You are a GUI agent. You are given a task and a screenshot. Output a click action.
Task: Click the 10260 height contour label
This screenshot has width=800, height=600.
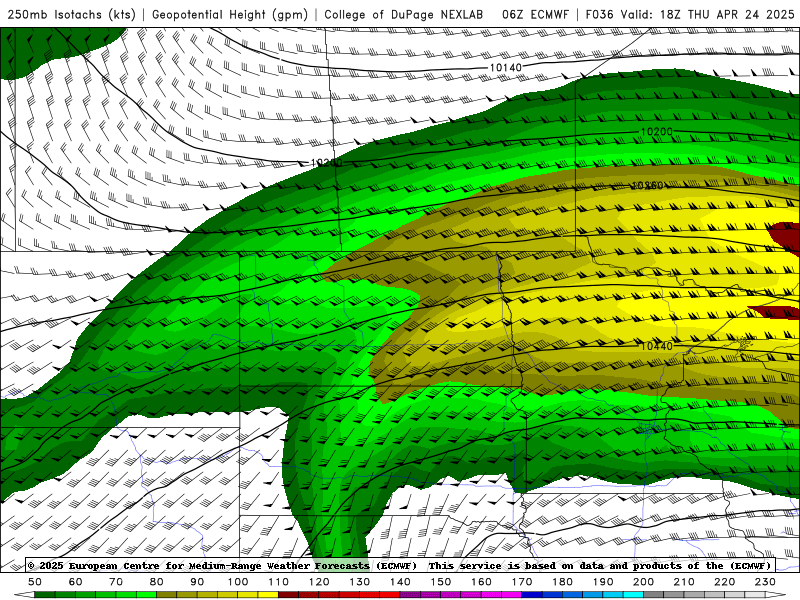click(x=647, y=185)
